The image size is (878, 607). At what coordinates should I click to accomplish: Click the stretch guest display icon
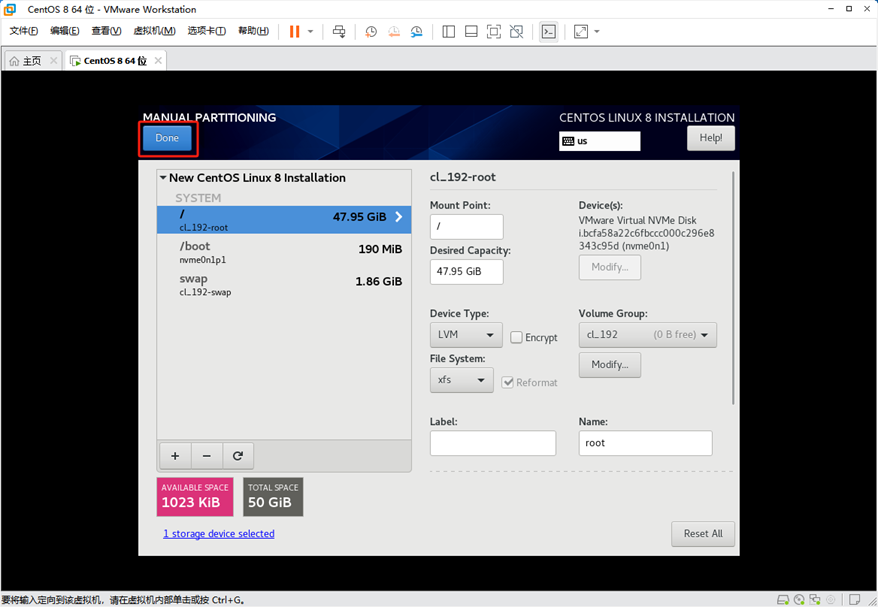(581, 31)
